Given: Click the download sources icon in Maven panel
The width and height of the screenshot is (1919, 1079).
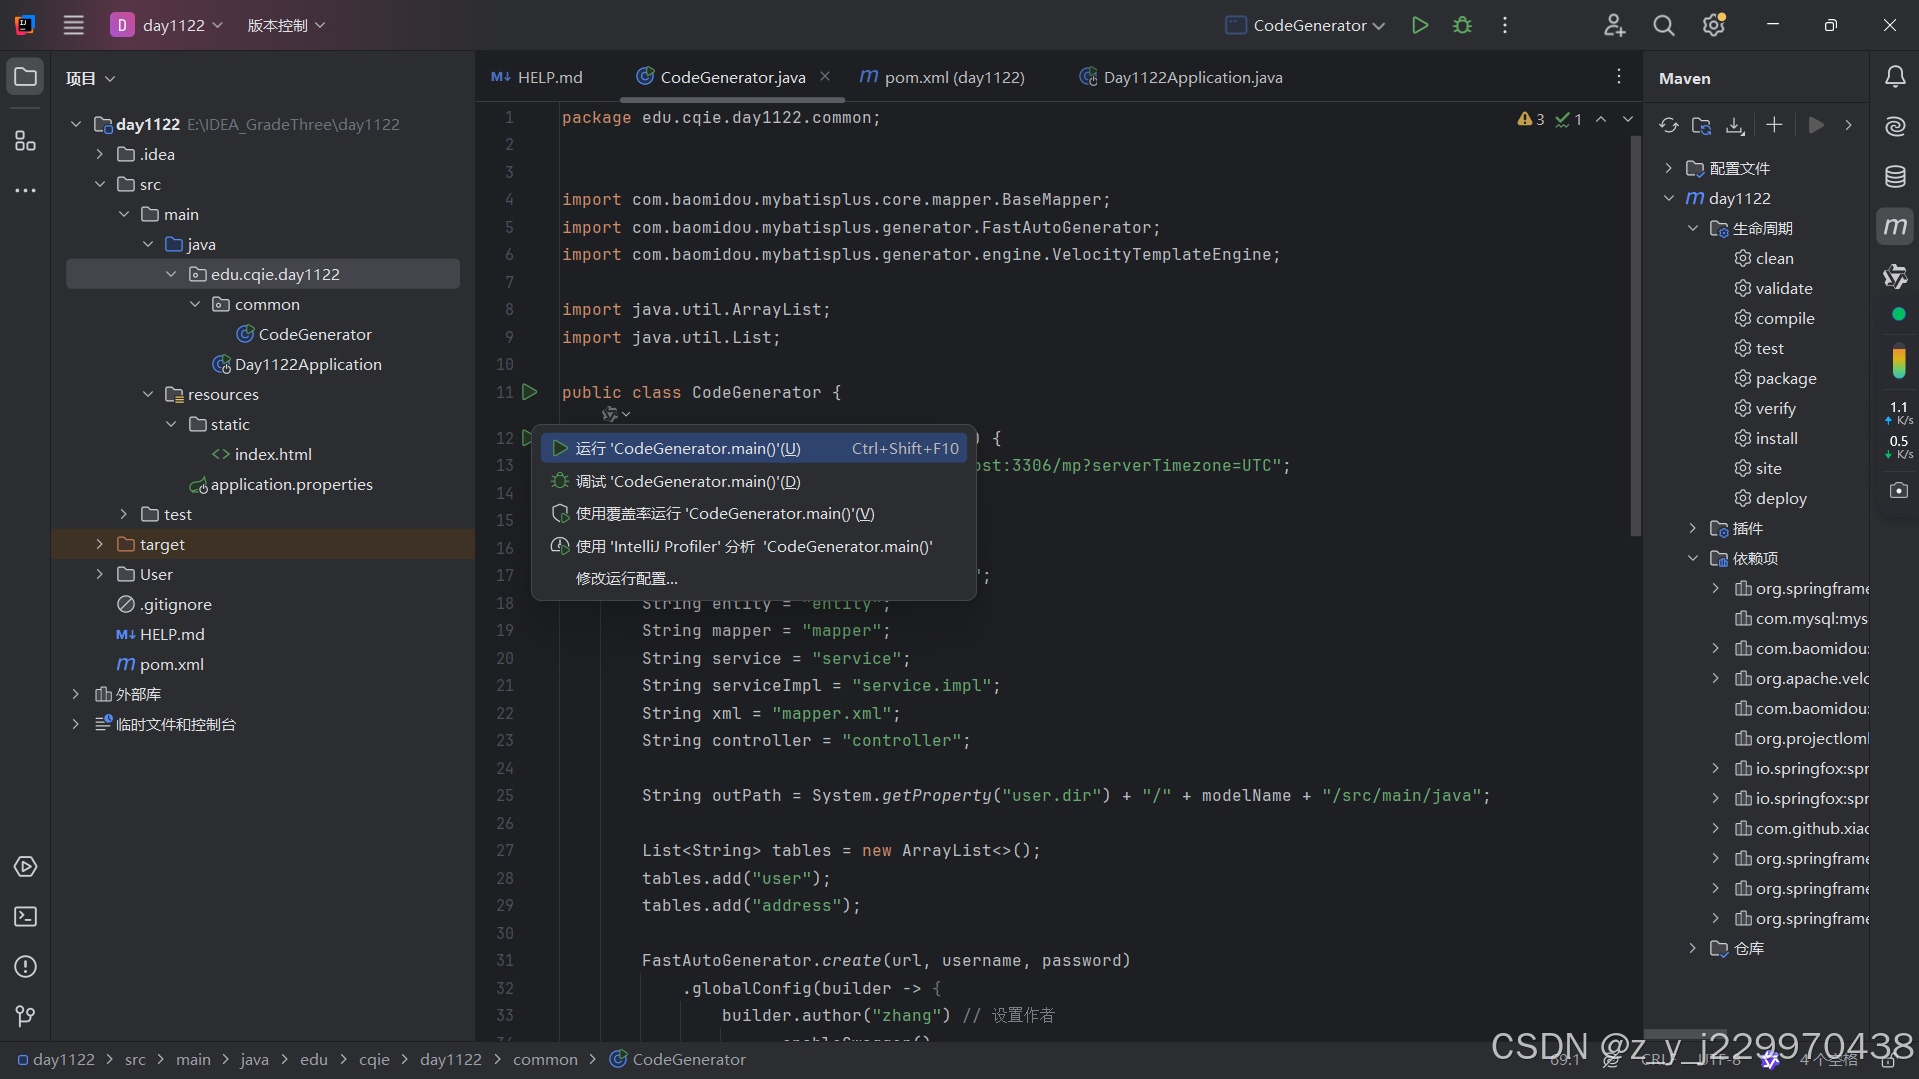Looking at the screenshot, I should (x=1735, y=125).
